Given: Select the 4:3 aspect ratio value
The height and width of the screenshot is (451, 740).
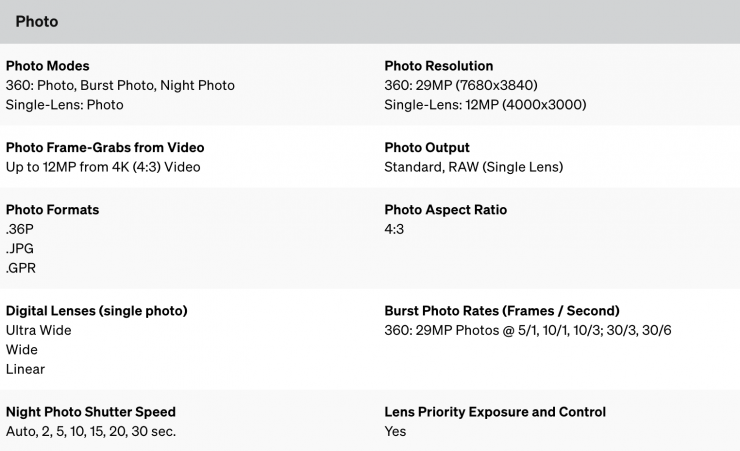Looking at the screenshot, I should [394, 229].
